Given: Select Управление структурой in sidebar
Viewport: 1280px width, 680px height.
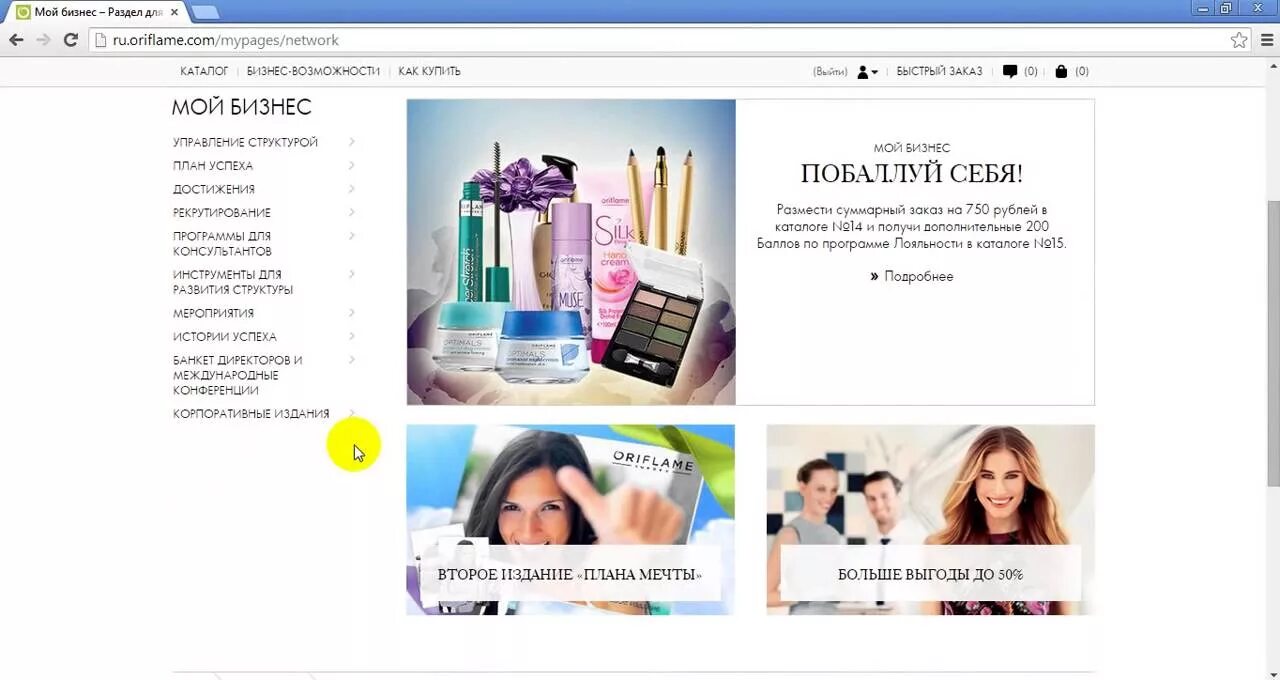Looking at the screenshot, I should coord(245,143).
